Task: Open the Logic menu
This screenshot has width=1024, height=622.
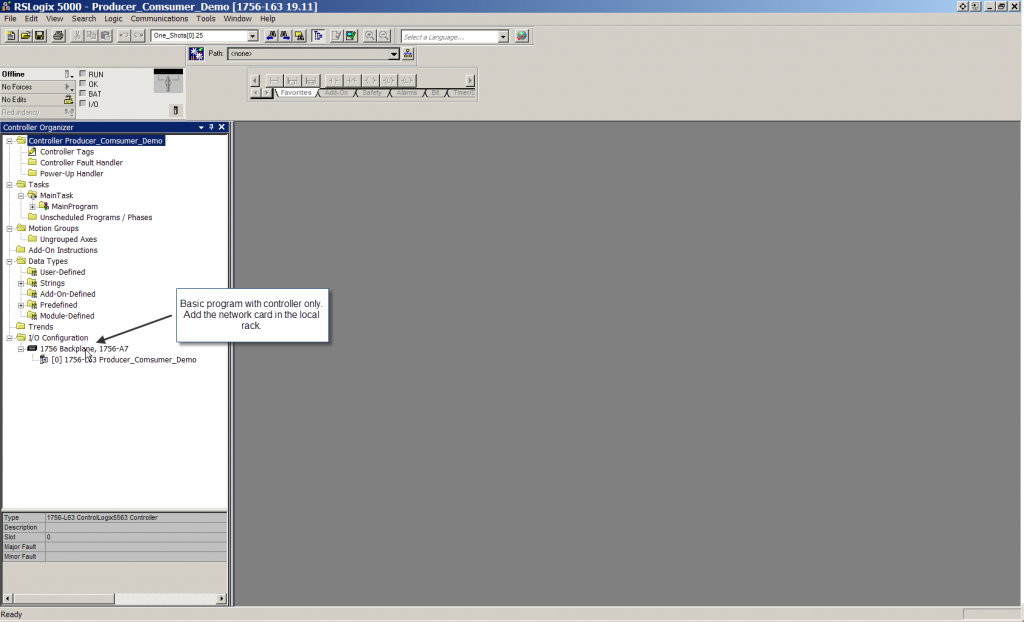Action: pos(113,19)
